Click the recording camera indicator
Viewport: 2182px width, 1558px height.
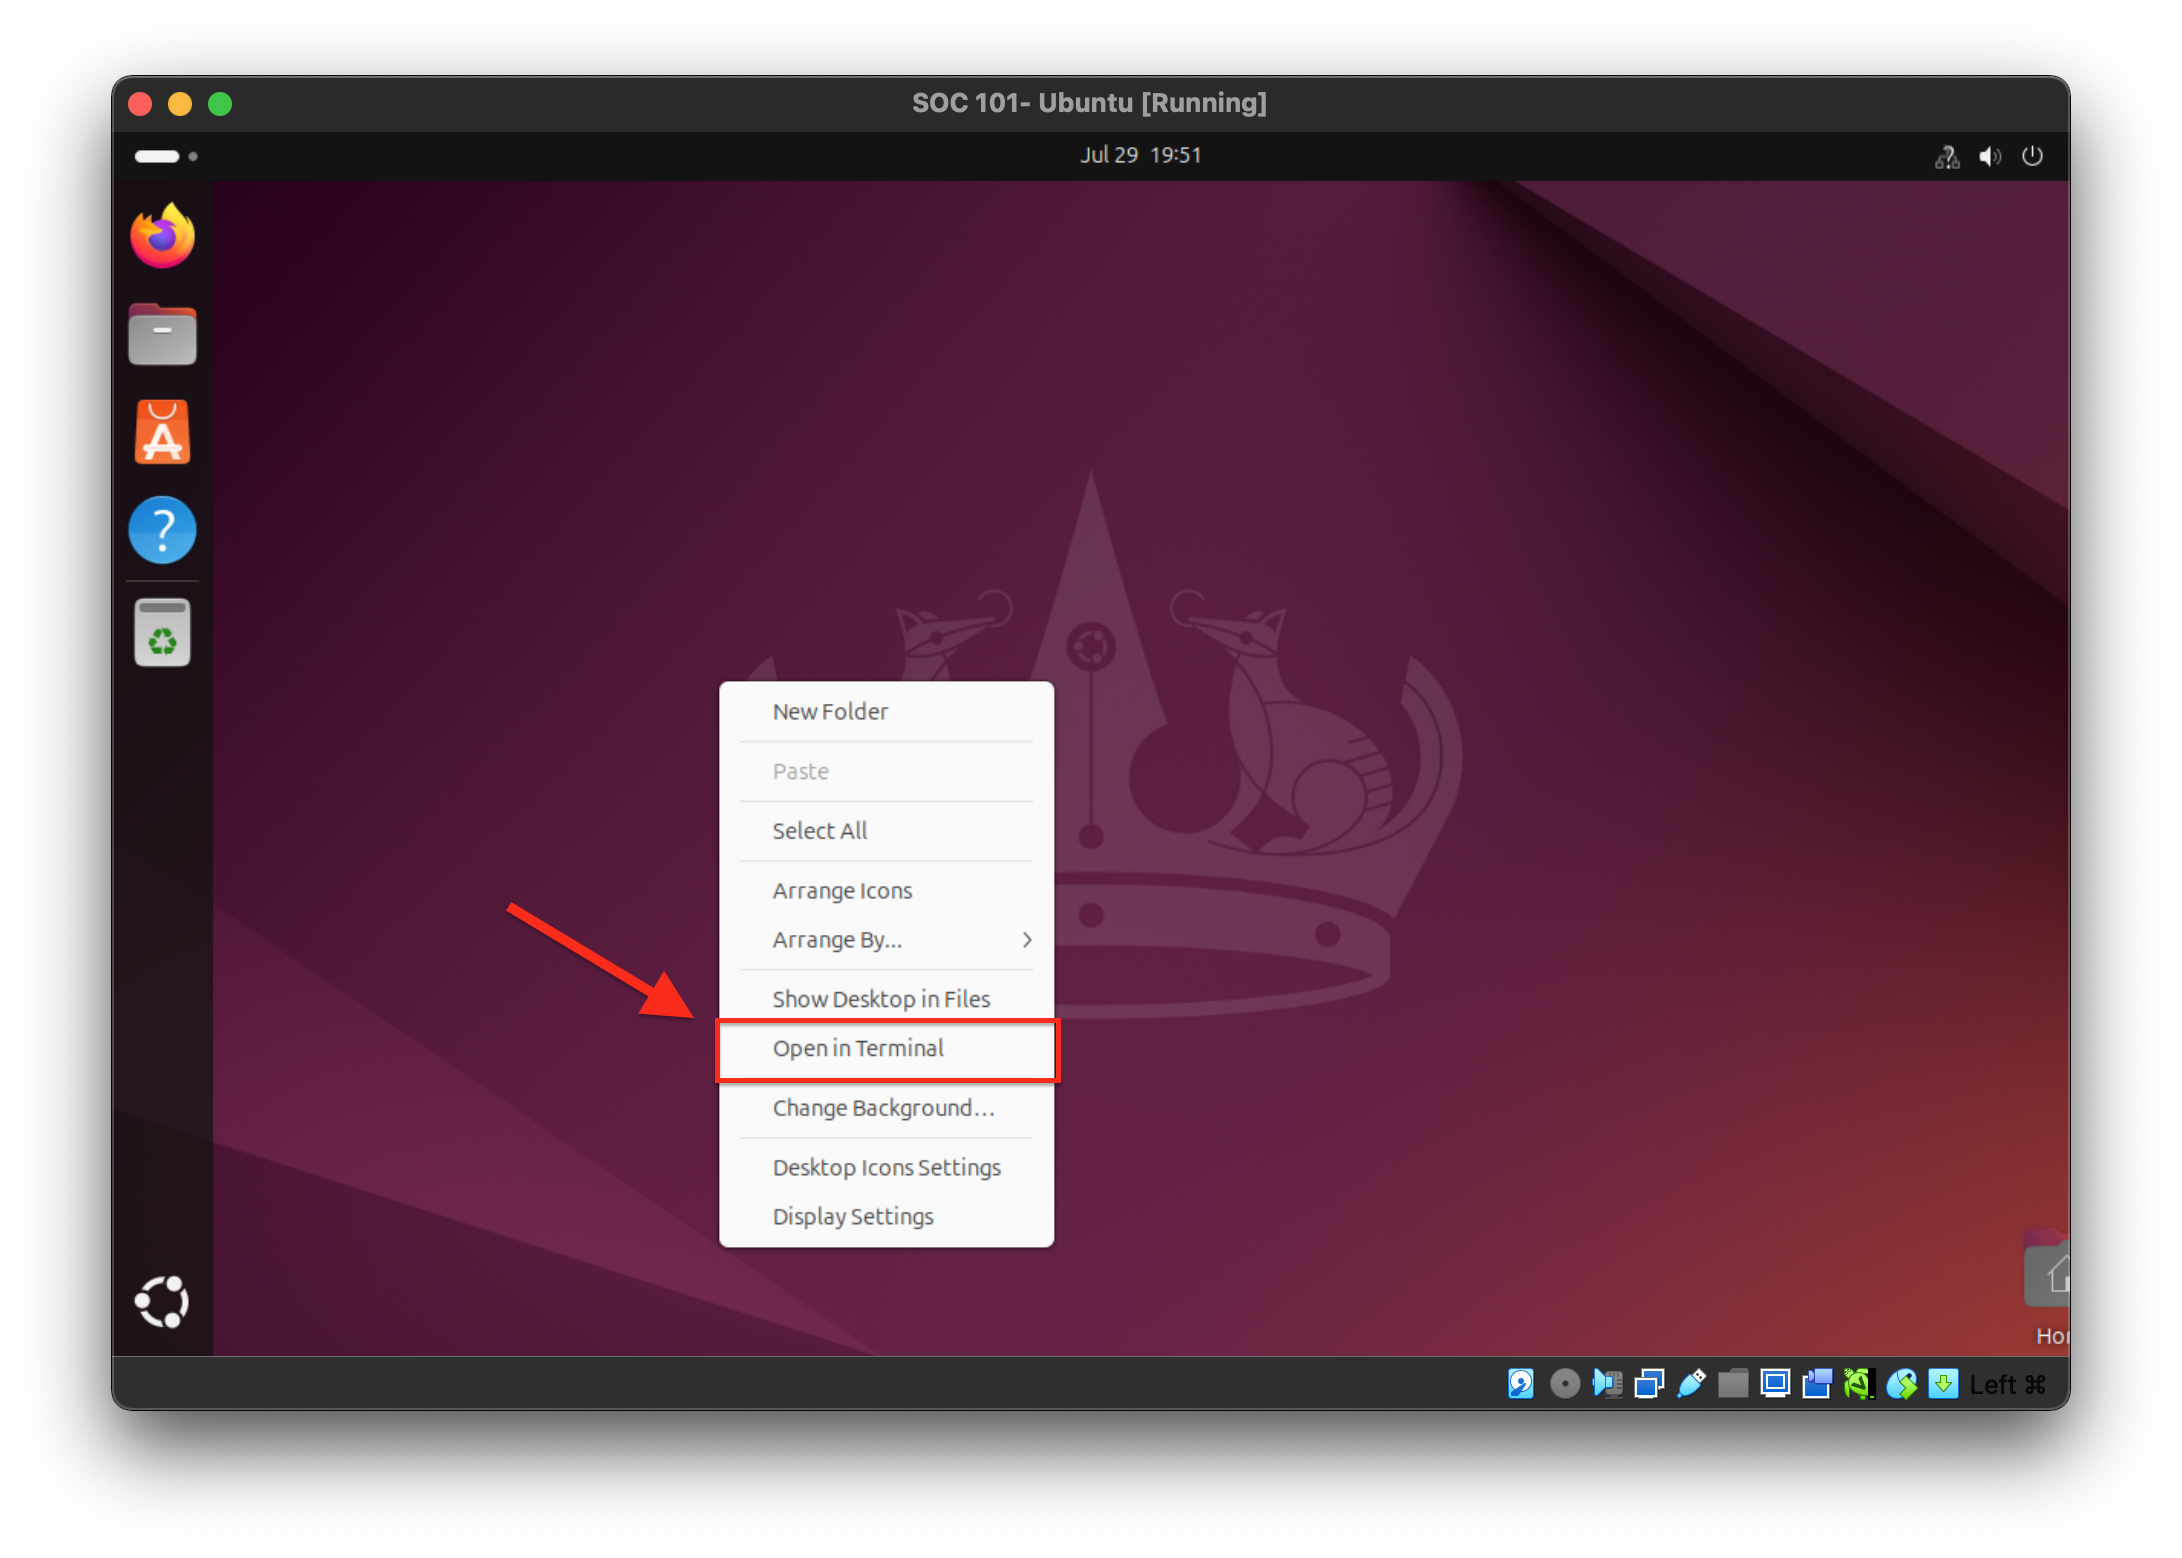[1817, 1383]
